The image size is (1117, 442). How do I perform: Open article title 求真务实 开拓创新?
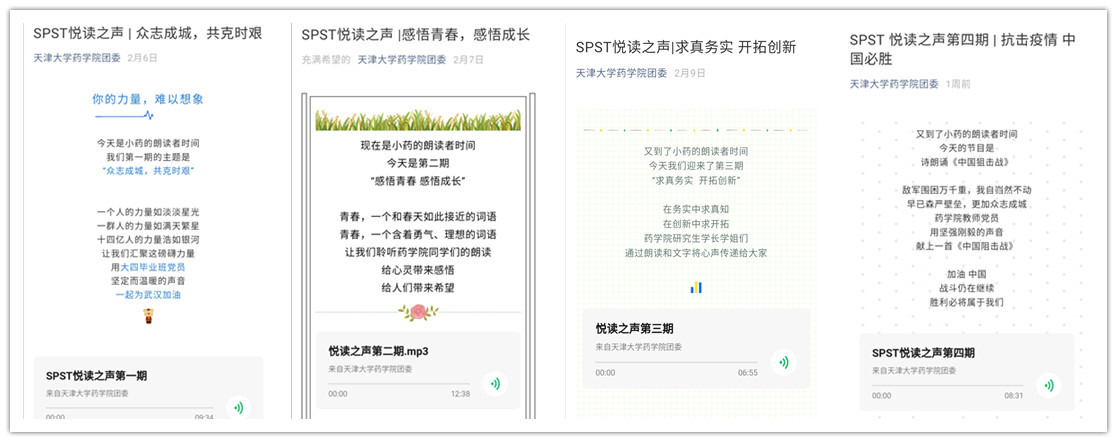tap(685, 47)
